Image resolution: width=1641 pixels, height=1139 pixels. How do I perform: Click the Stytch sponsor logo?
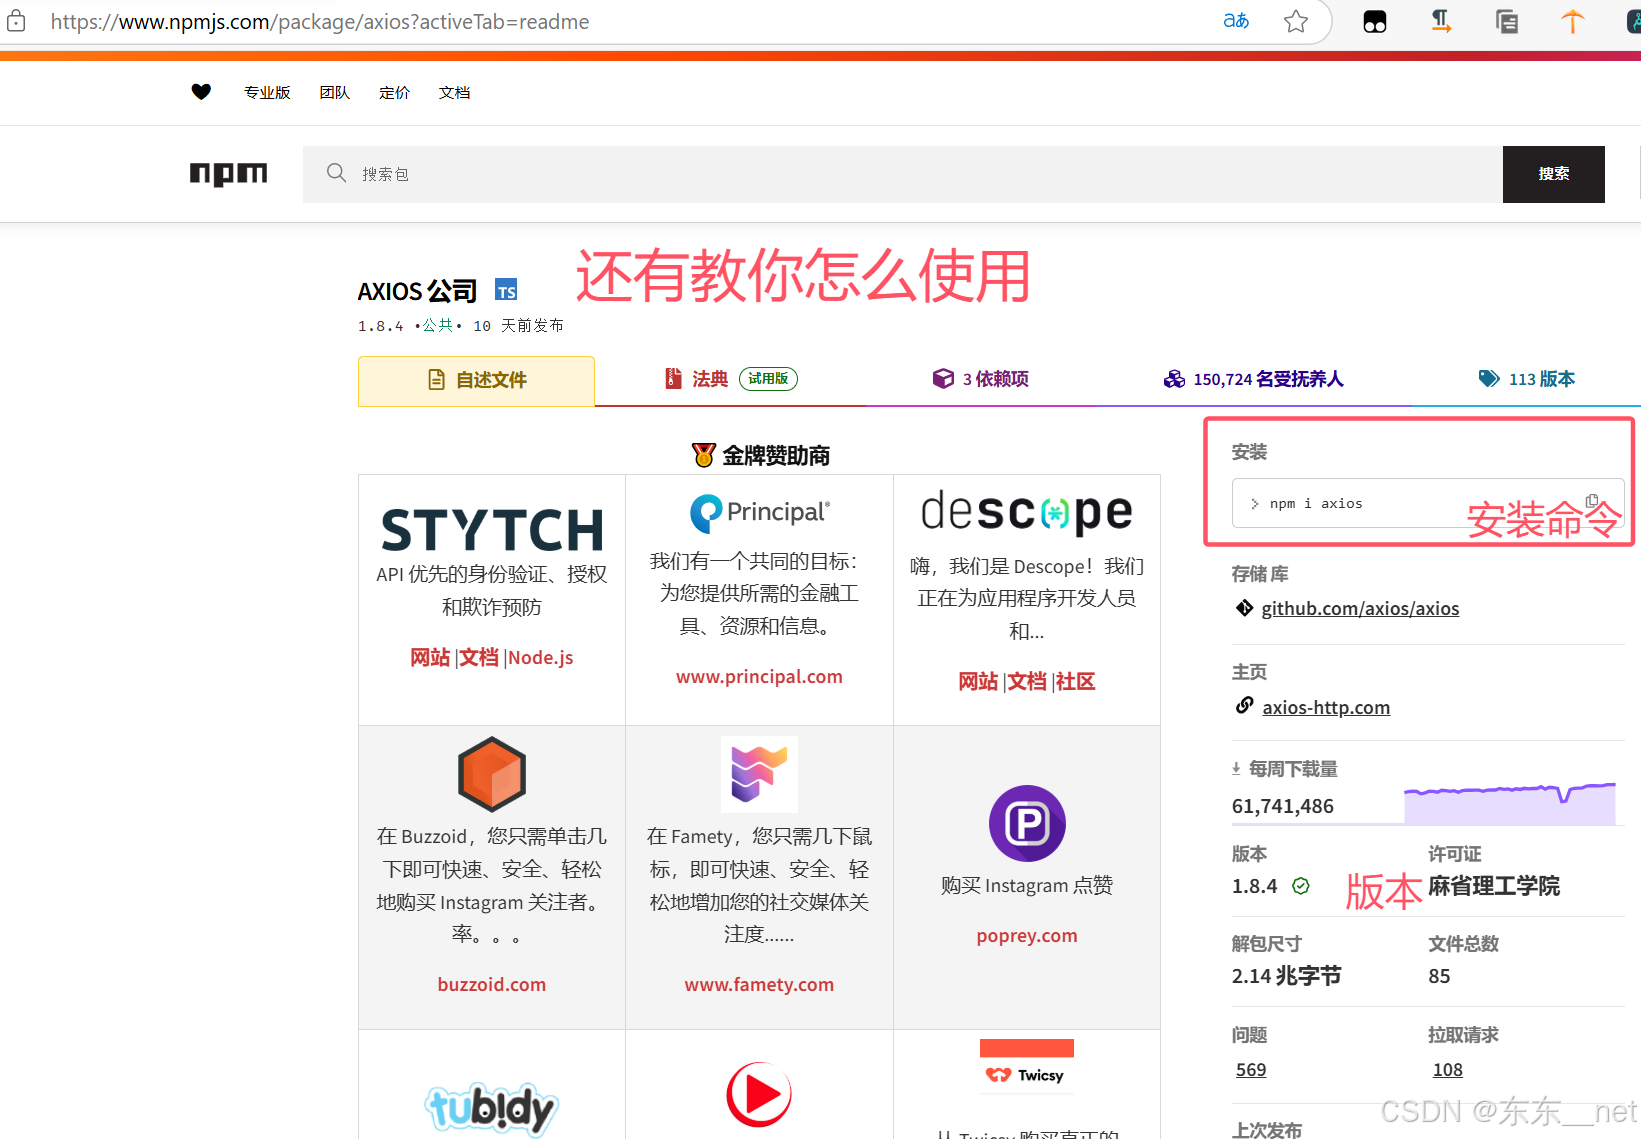pyautogui.click(x=492, y=530)
